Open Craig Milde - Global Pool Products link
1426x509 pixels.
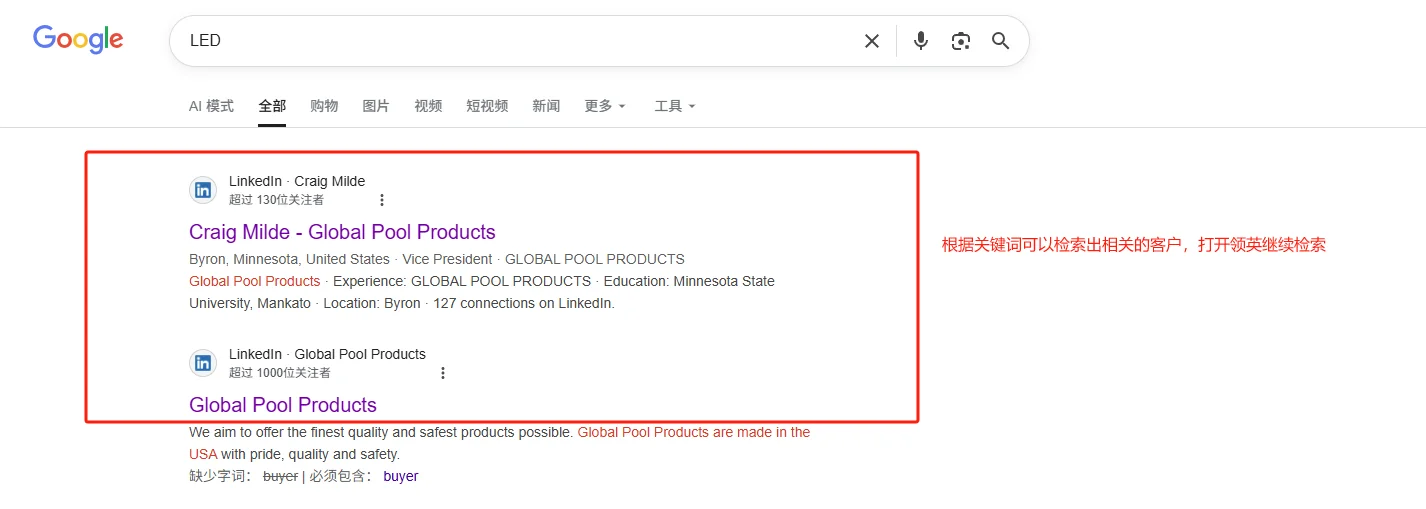point(342,232)
